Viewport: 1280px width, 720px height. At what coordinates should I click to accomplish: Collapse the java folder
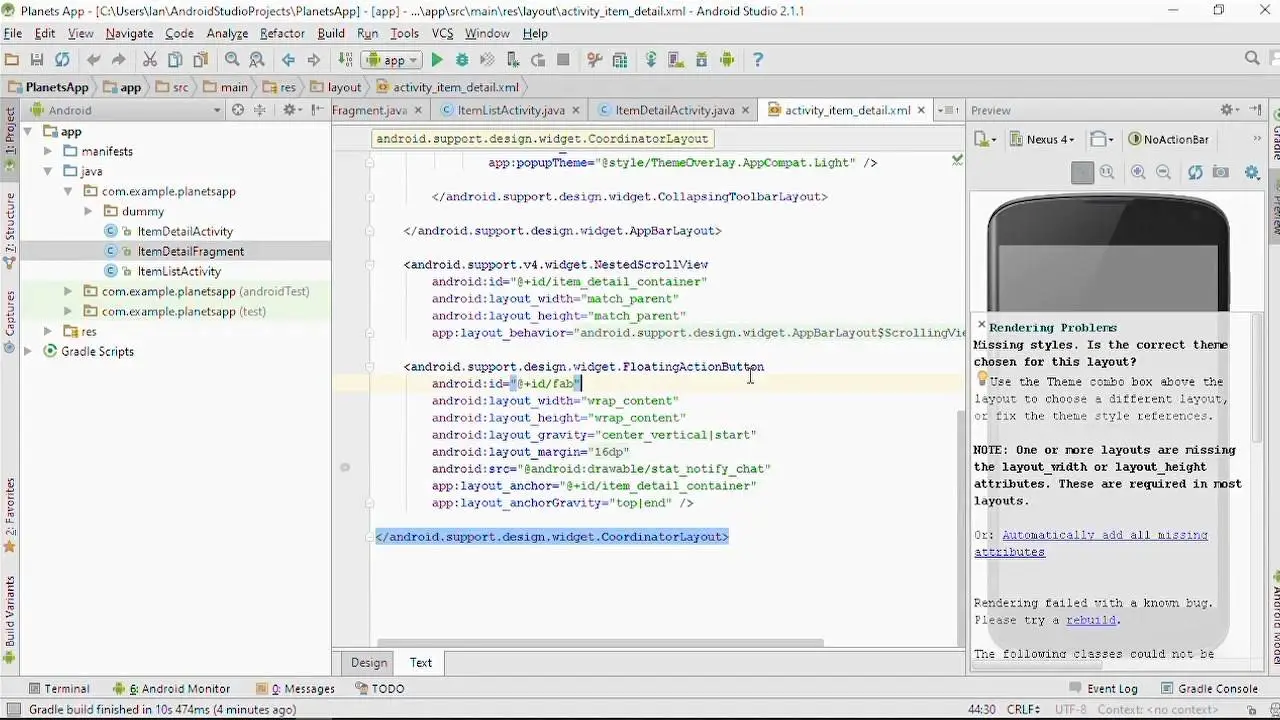tap(48, 171)
